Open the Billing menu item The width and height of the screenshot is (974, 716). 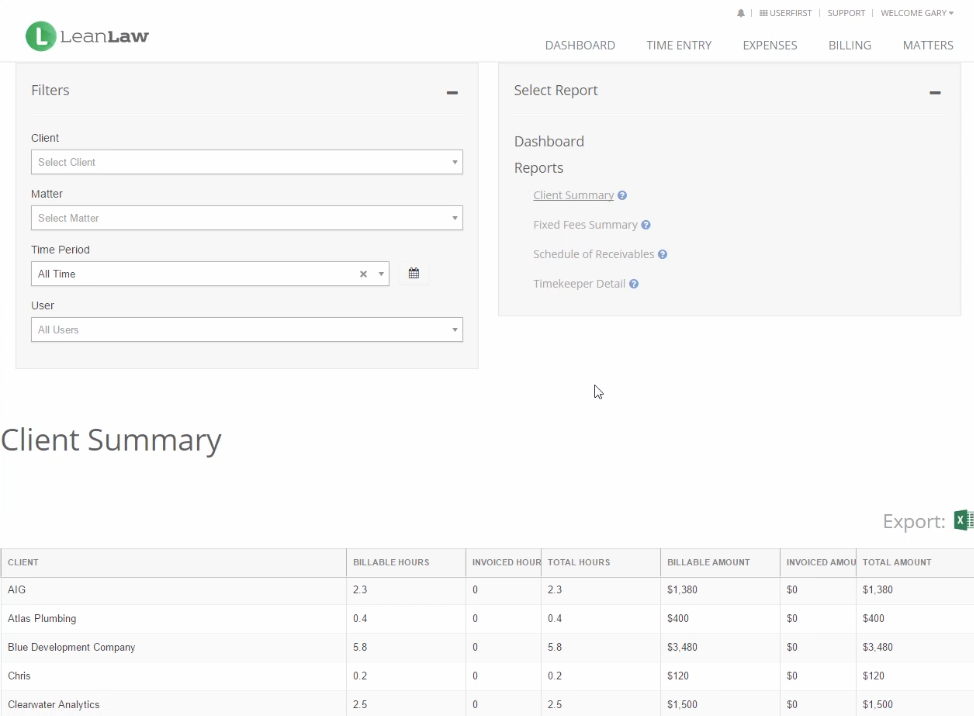(850, 45)
